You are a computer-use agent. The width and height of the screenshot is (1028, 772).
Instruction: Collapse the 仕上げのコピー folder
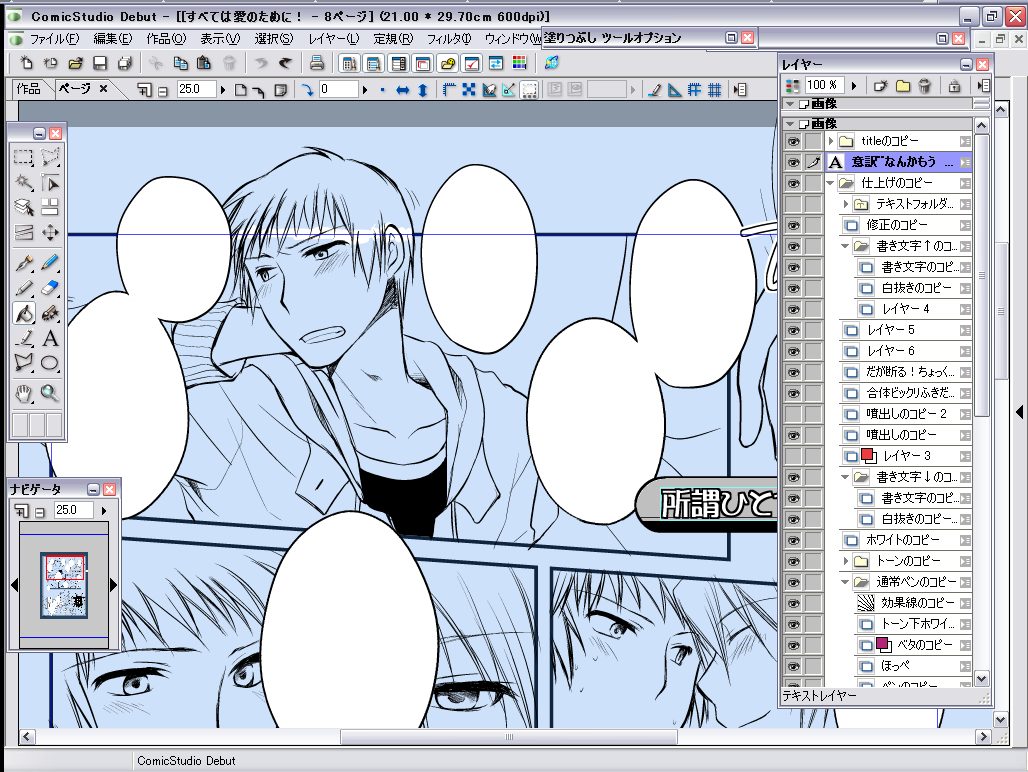tap(831, 183)
